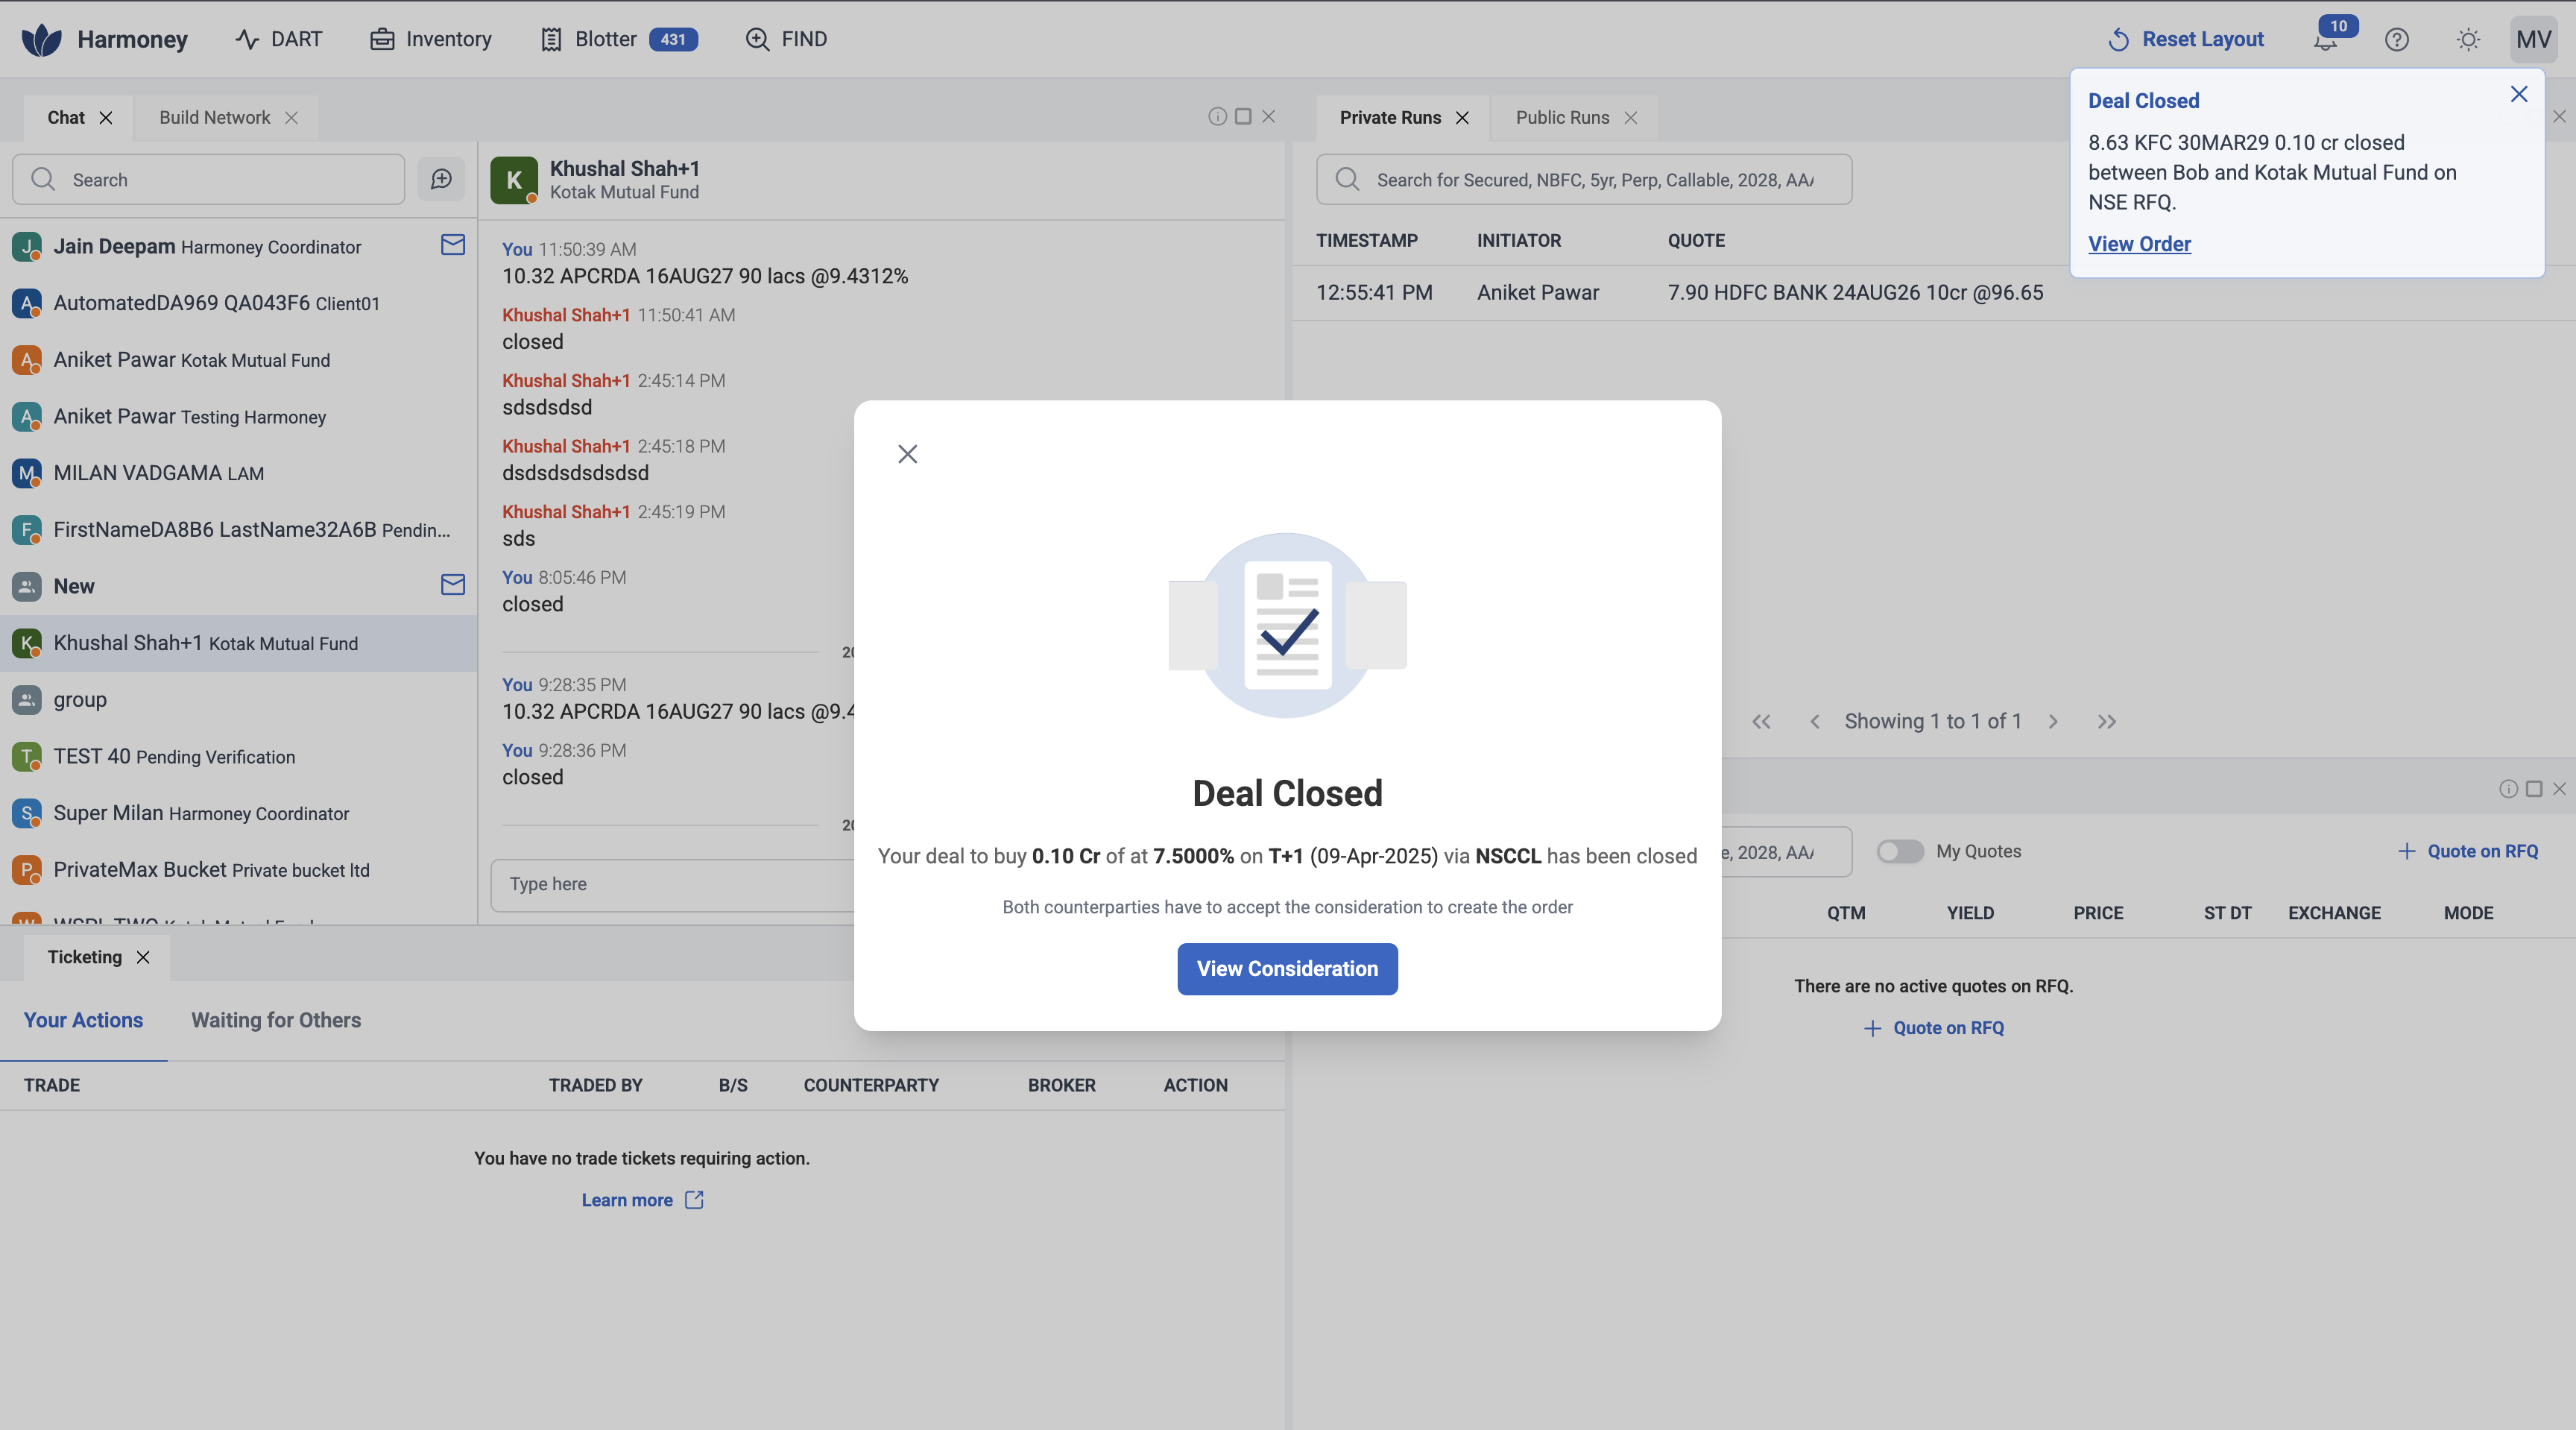Click Reset Layout in top bar
The height and width of the screenshot is (1430, 2576).
coord(2186,40)
